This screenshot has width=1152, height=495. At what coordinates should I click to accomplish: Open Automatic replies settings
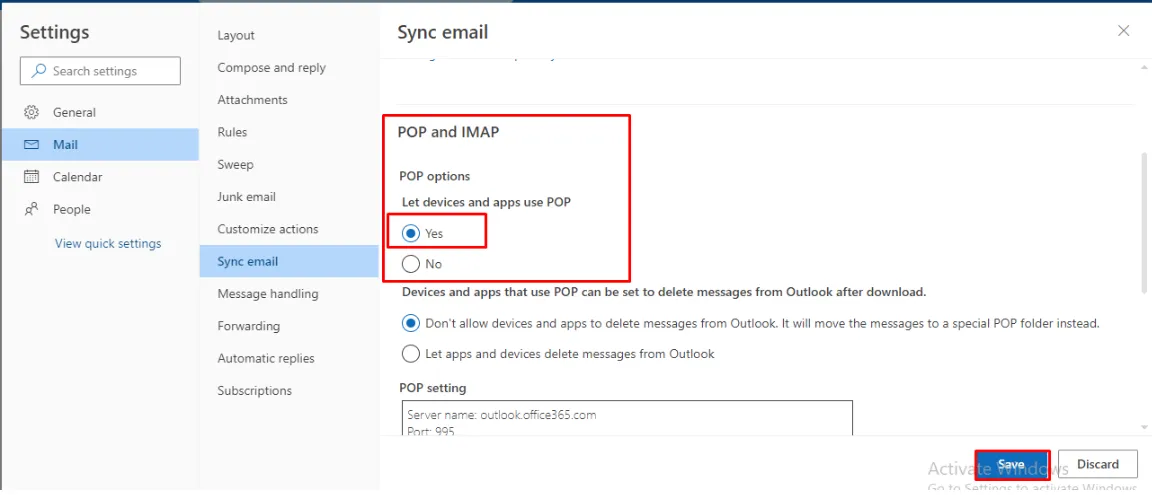[x=266, y=358]
